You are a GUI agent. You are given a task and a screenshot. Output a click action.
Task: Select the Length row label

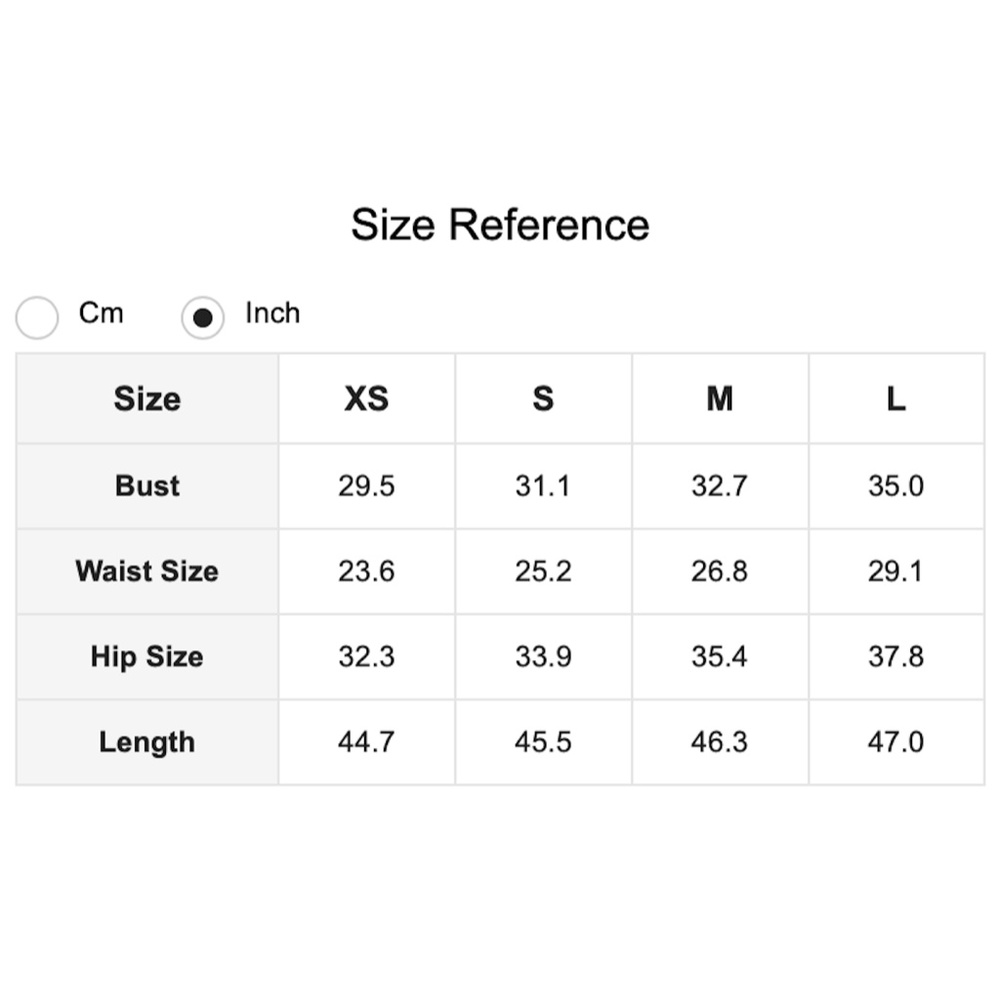tap(147, 742)
